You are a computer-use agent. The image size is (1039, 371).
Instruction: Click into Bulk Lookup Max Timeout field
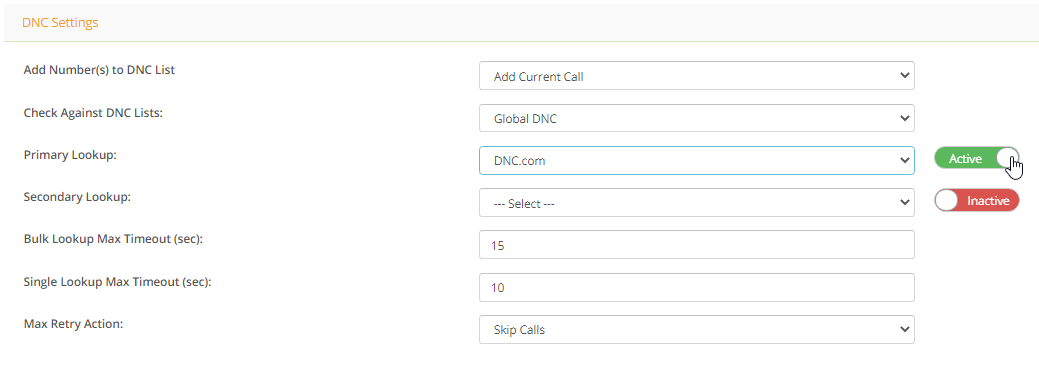point(696,245)
